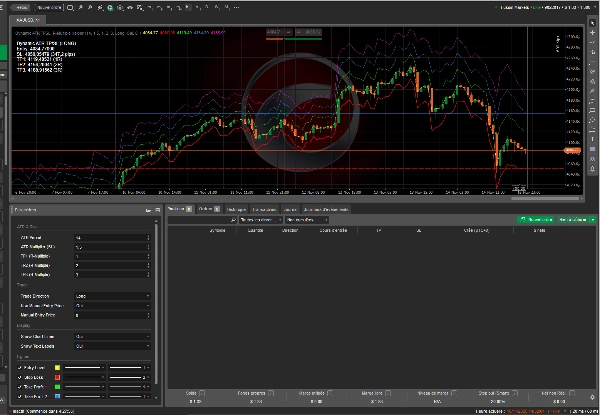This screenshot has height=415, width=600.
Task: Click the ATR Period input field
Action: [113, 237]
